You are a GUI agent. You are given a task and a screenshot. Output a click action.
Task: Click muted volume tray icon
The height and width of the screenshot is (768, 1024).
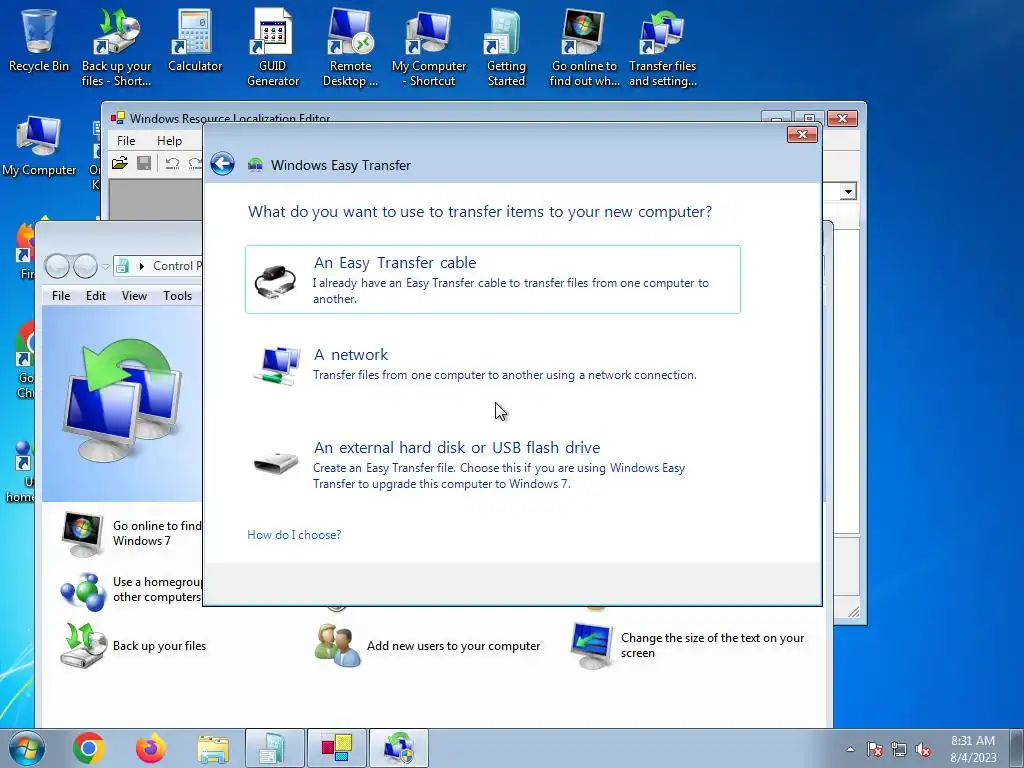923,749
